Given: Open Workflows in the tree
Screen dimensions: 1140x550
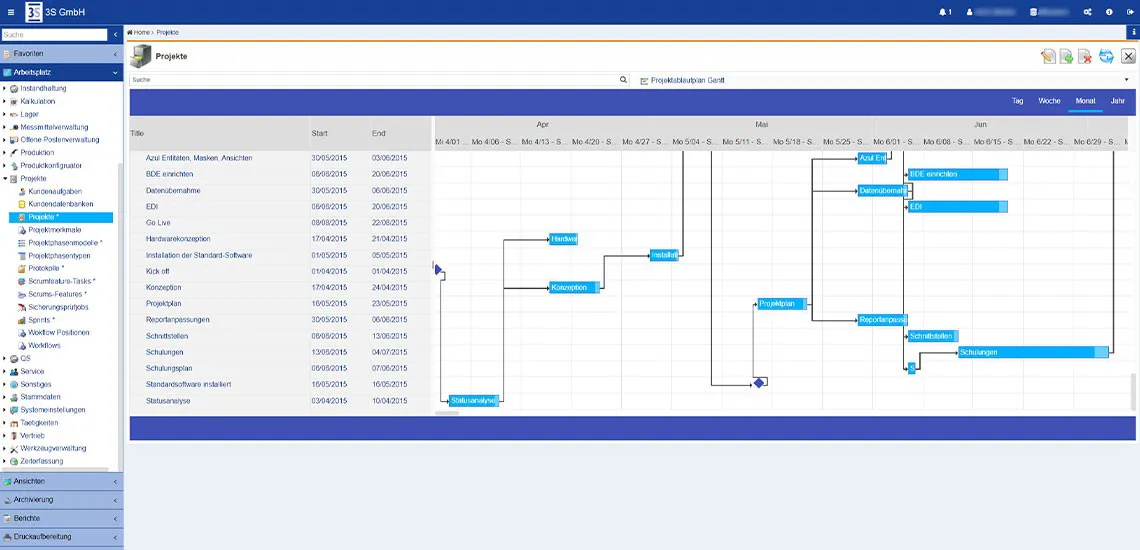Looking at the screenshot, I should (x=44, y=346).
